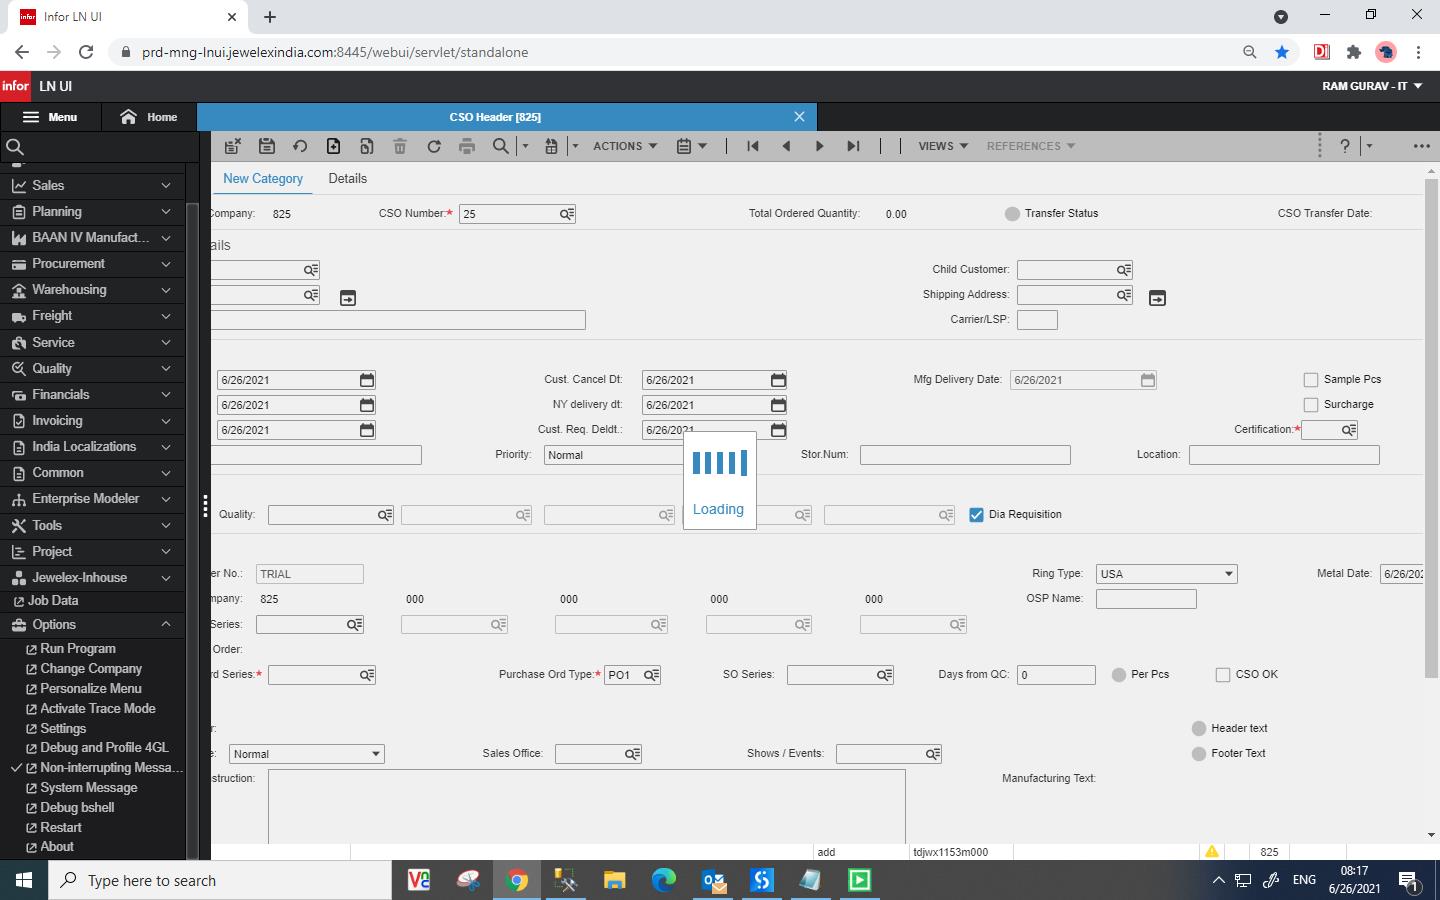
Task: Click the Refresh toolbar icon
Action: [434, 146]
